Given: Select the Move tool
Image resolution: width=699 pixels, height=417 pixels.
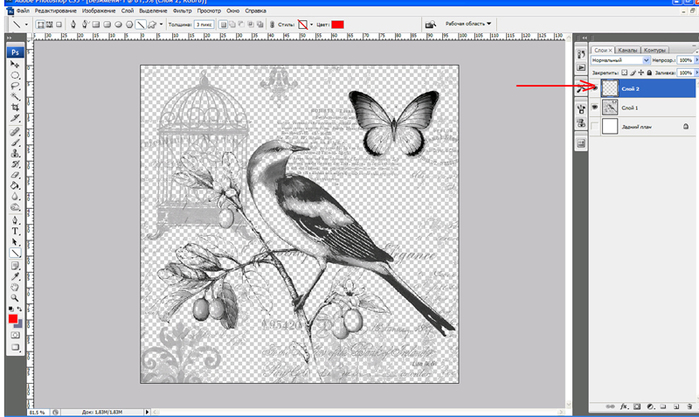Looking at the screenshot, I should pyautogui.click(x=15, y=65).
